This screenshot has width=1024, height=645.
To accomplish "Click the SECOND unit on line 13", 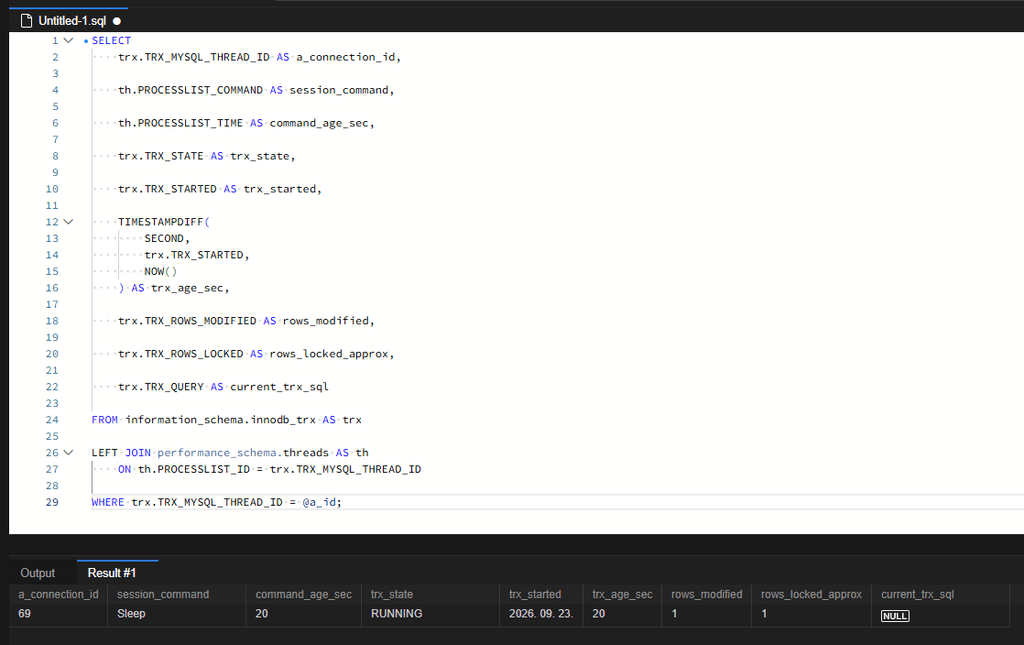I will pos(164,238).
